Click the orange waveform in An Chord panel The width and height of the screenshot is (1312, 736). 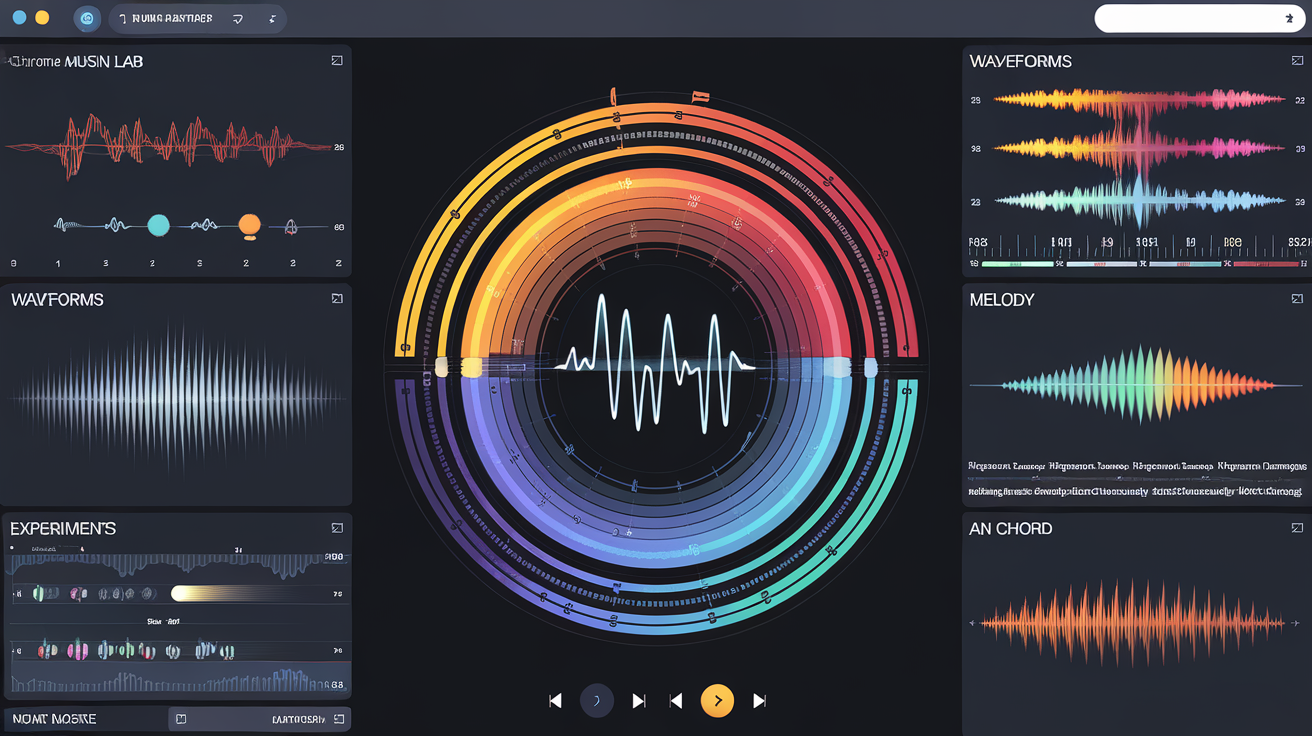click(x=1133, y=623)
